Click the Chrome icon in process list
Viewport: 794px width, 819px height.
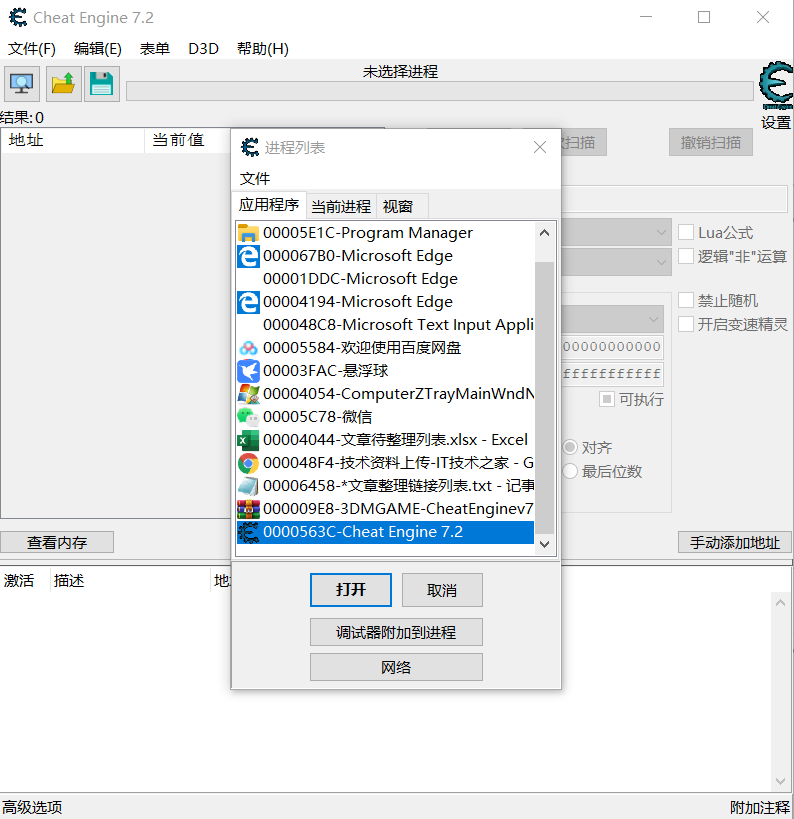coord(248,463)
